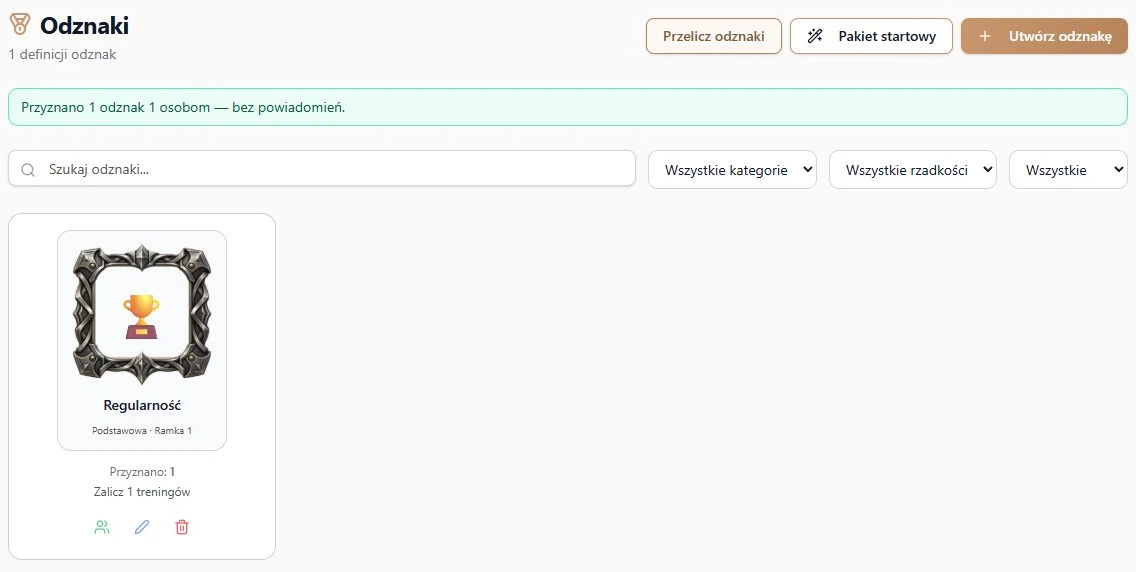The image size is (1136, 572).
Task: Click Przelicz odznaki button
Action: tap(714, 36)
